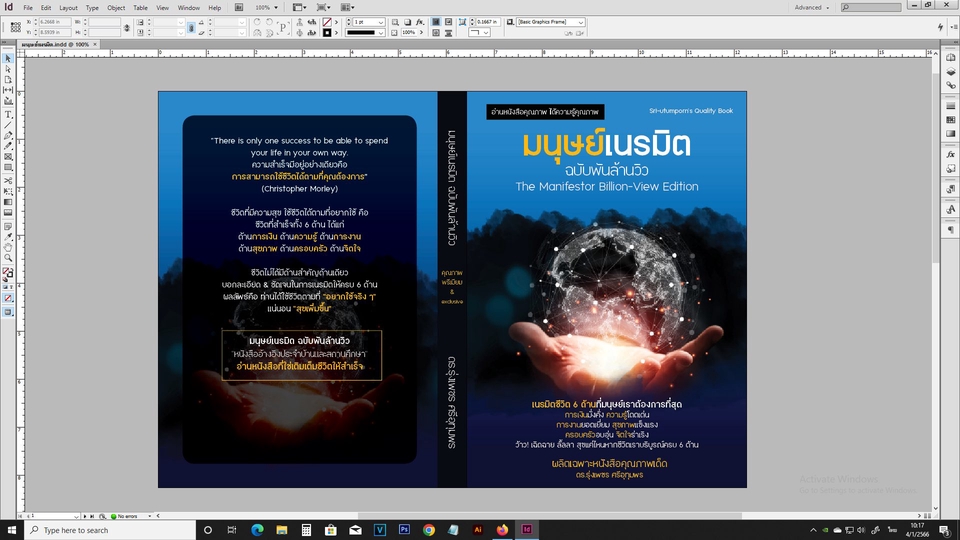Open the control panel flyout menu

[x=953, y=27]
